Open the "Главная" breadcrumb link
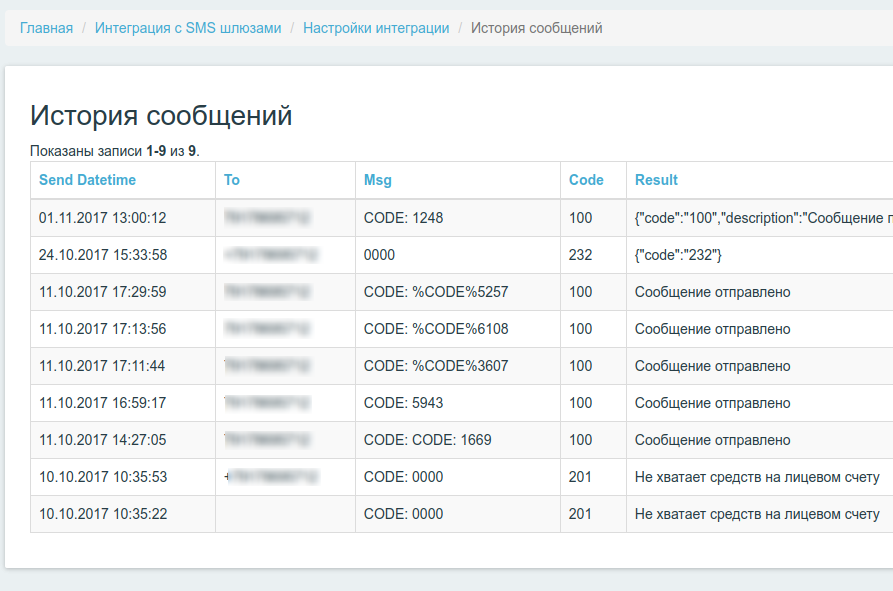Screen dimensions: 893x591 [45, 28]
